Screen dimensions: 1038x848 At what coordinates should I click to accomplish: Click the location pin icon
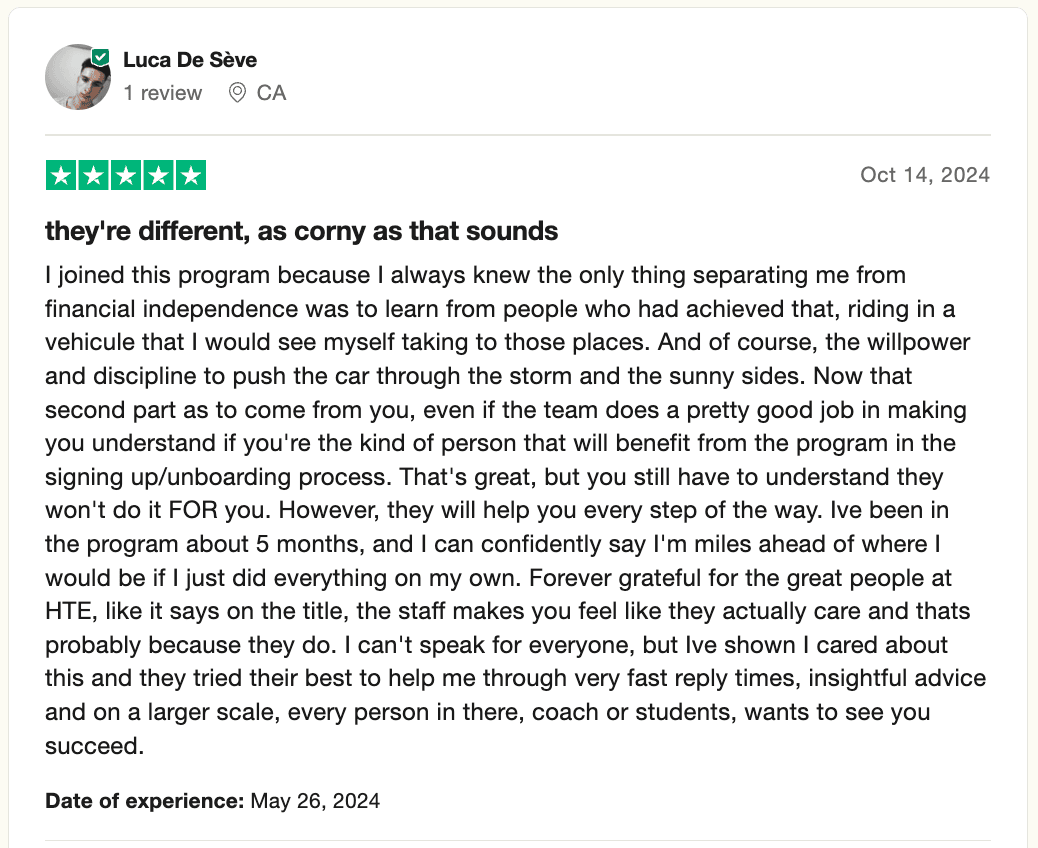(x=237, y=93)
